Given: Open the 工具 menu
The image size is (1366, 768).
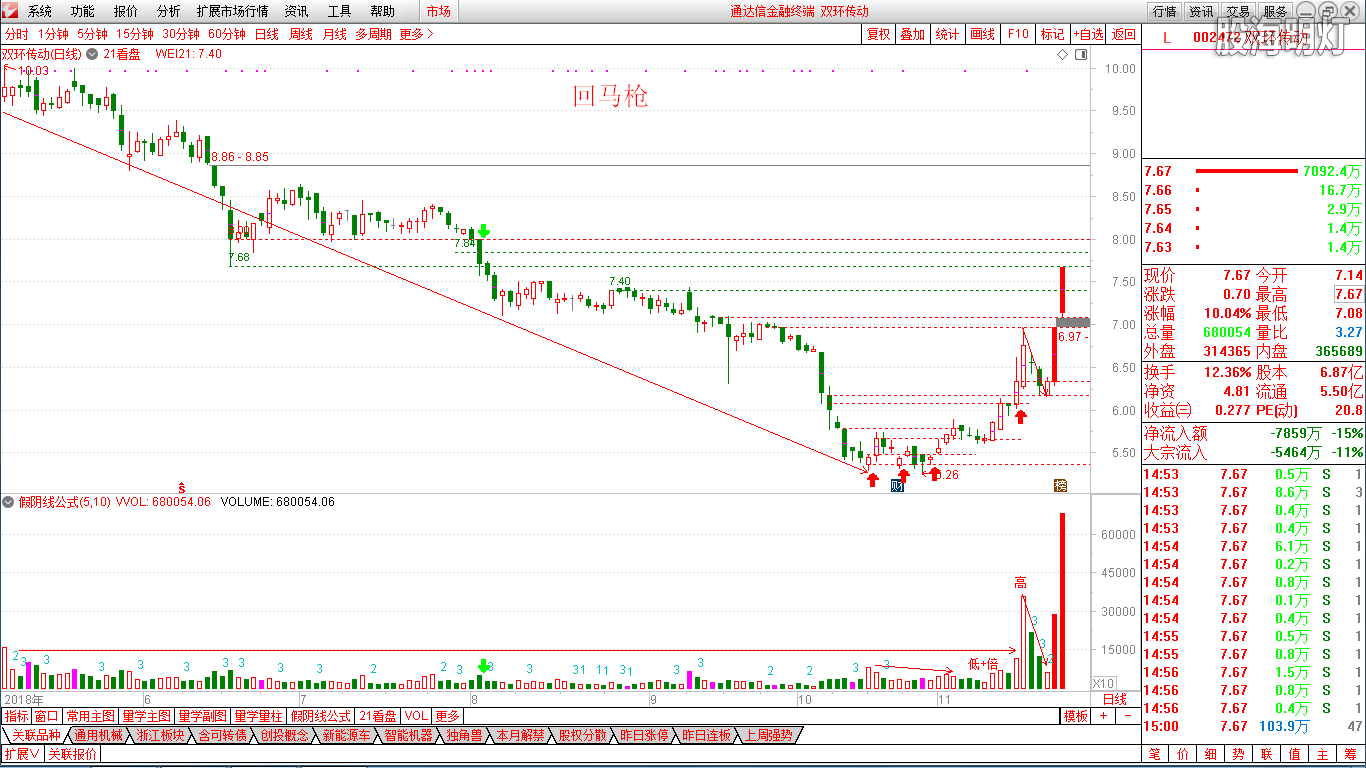Looking at the screenshot, I should tap(340, 12).
